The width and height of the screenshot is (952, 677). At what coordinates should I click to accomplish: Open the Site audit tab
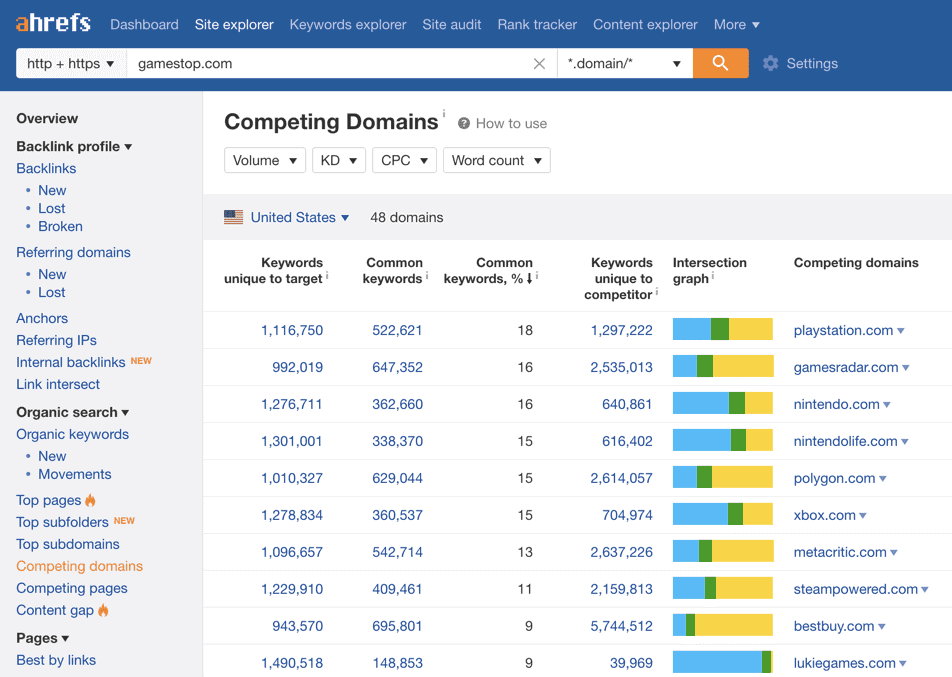[452, 24]
